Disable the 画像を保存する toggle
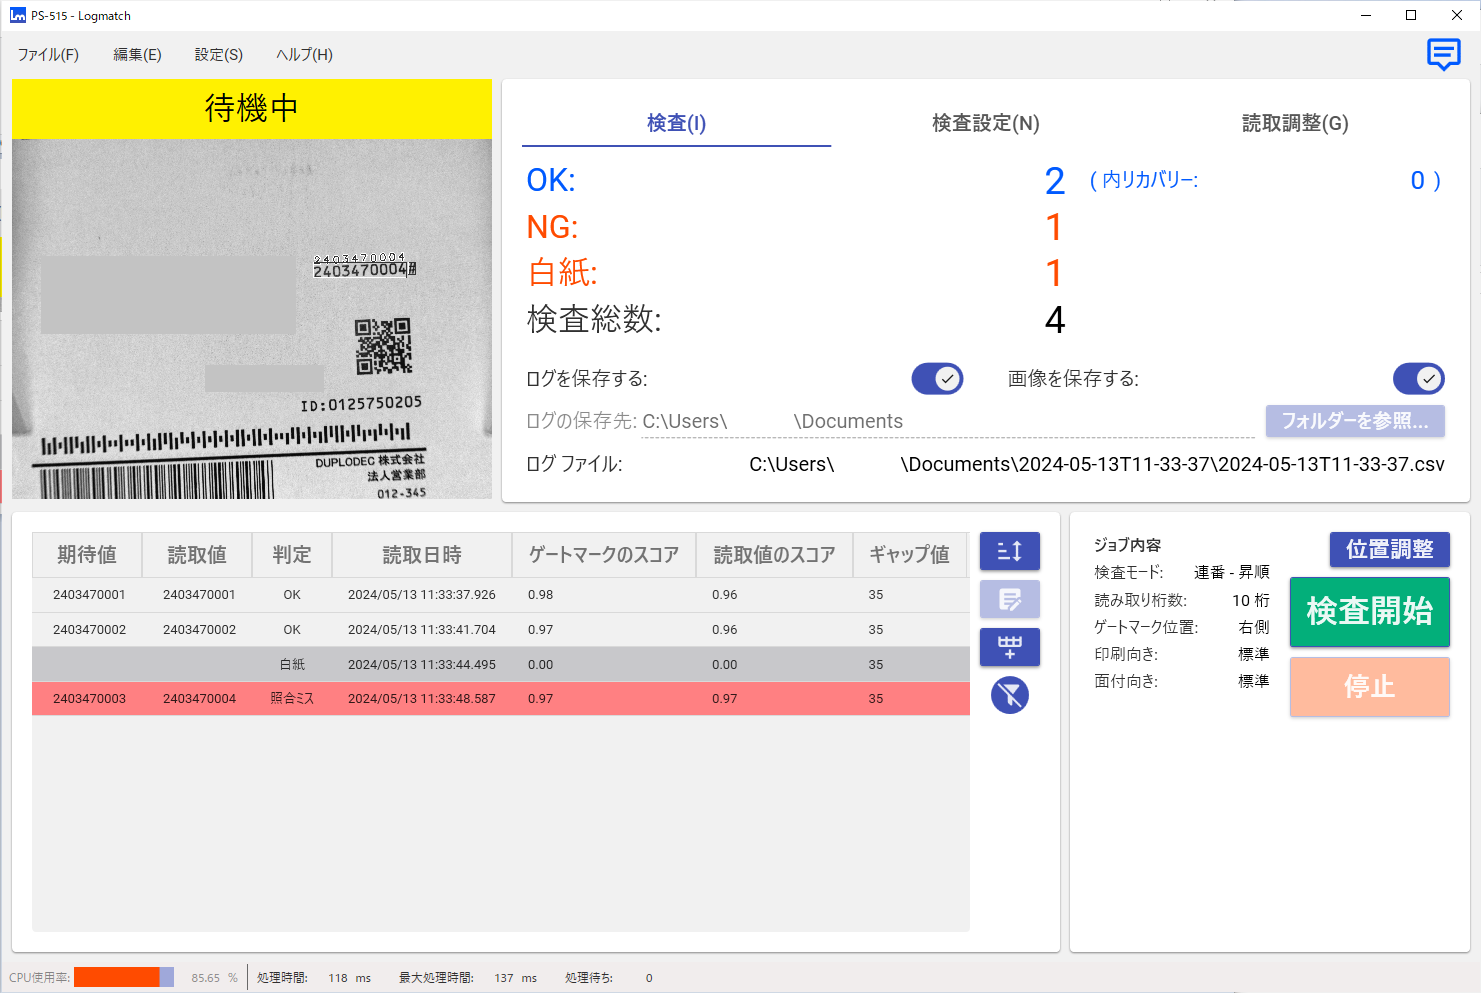This screenshot has width=1481, height=993. tap(1419, 379)
